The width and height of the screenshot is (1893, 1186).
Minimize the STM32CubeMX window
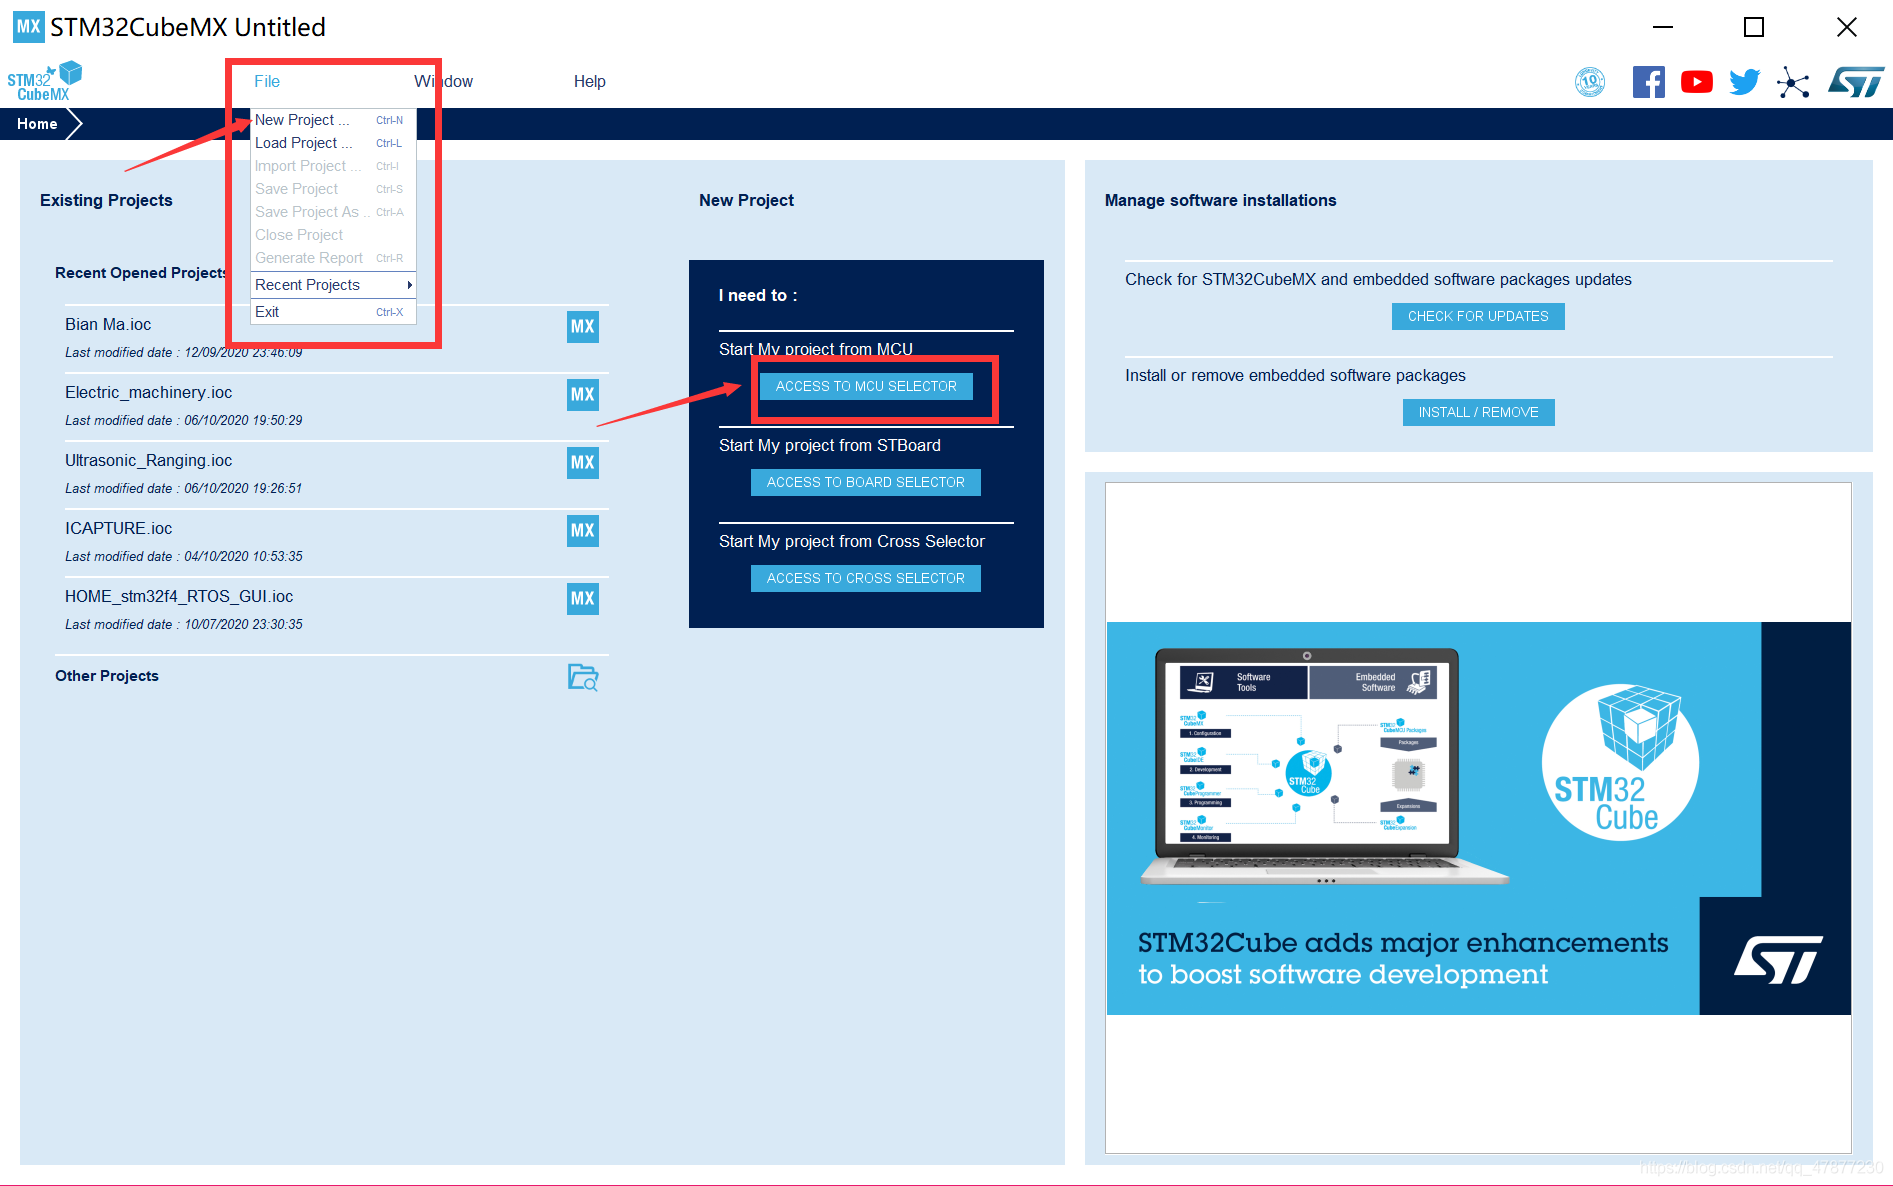(1663, 27)
